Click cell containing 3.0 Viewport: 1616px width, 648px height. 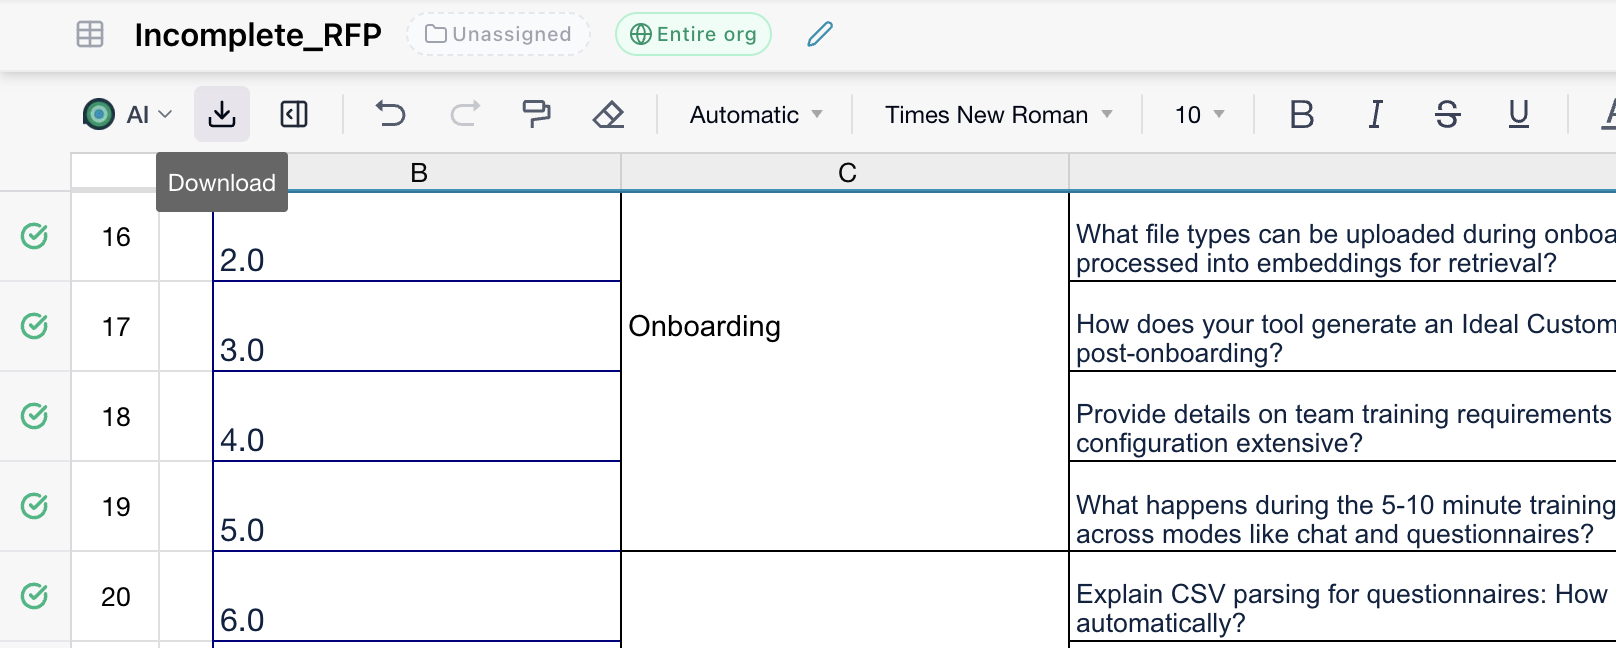click(417, 327)
